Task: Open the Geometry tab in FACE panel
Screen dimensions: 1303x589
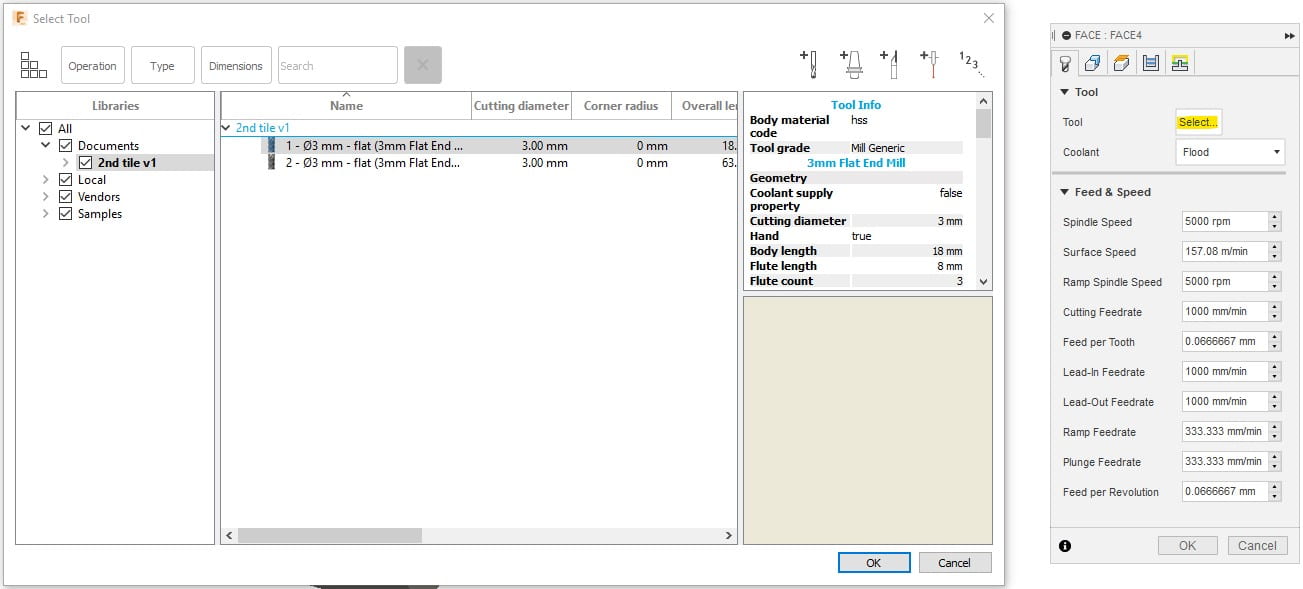Action: point(1093,63)
